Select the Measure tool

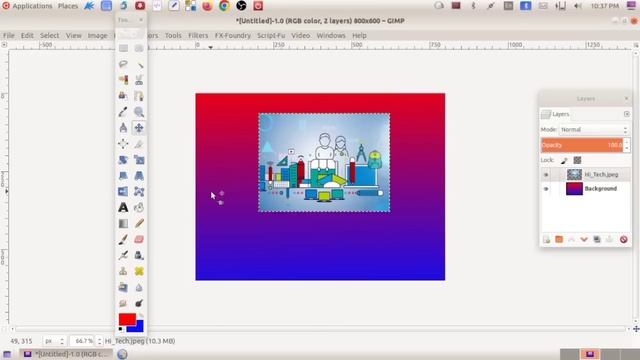click(x=123, y=128)
